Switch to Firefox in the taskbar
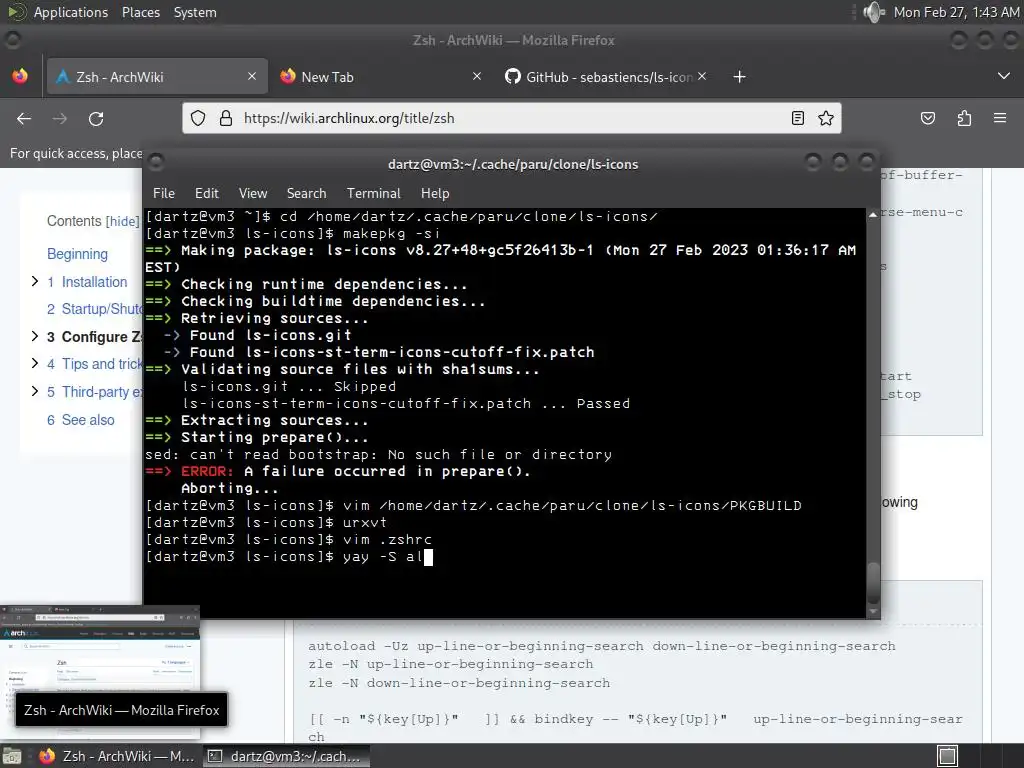 [x=117, y=756]
